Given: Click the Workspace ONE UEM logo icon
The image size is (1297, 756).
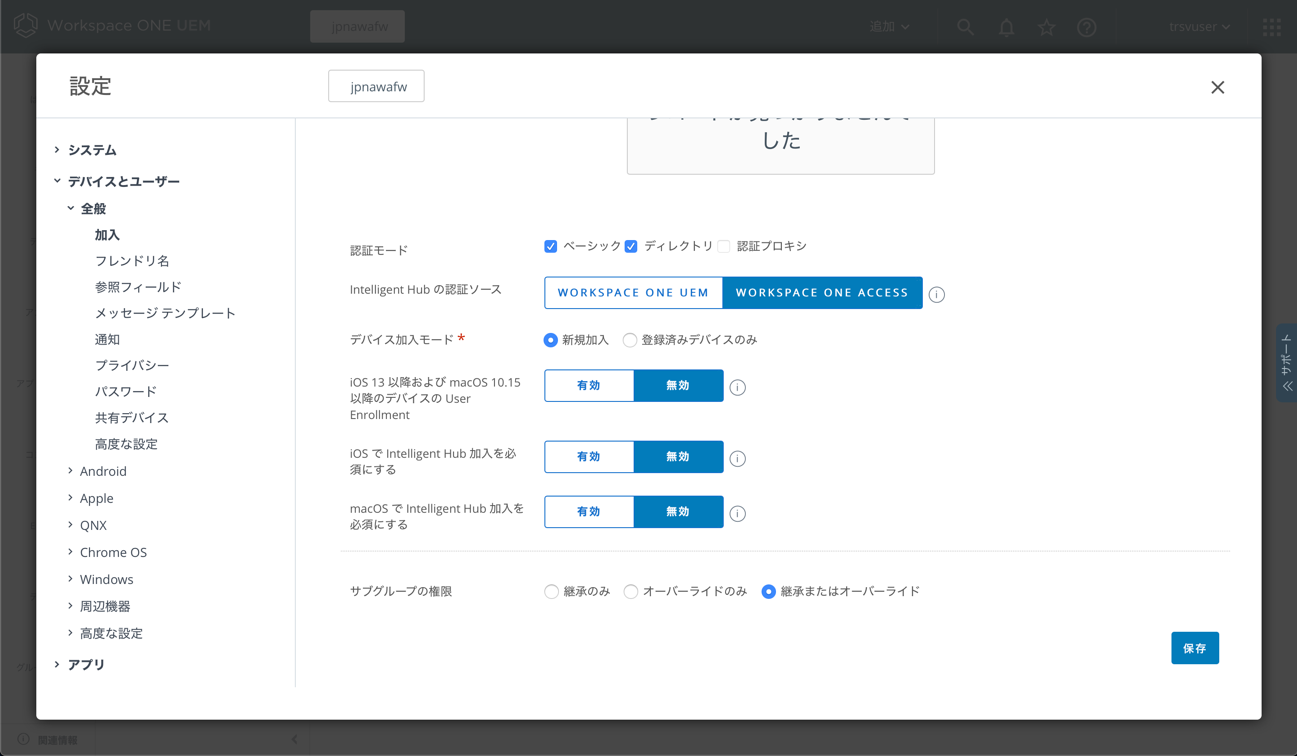Looking at the screenshot, I should coord(26,25).
